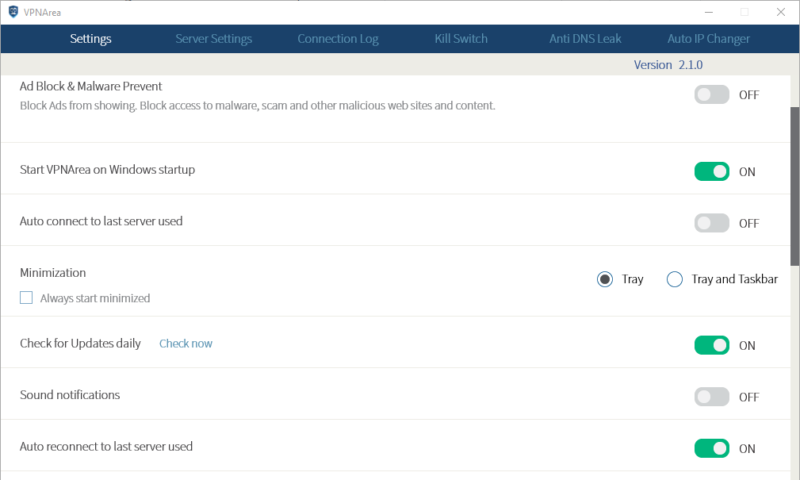Close the VPNArea window
Screen dimensions: 800x480
[x=778, y=12]
